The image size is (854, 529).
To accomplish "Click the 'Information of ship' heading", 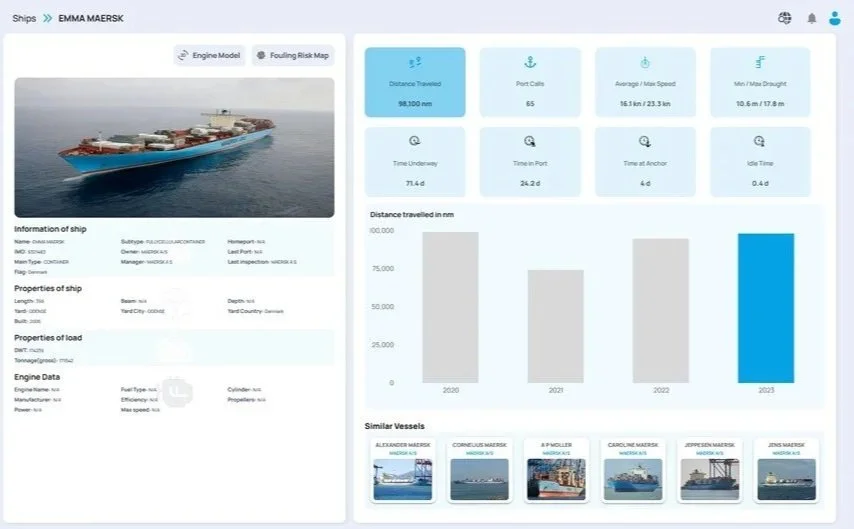I will click(50, 229).
